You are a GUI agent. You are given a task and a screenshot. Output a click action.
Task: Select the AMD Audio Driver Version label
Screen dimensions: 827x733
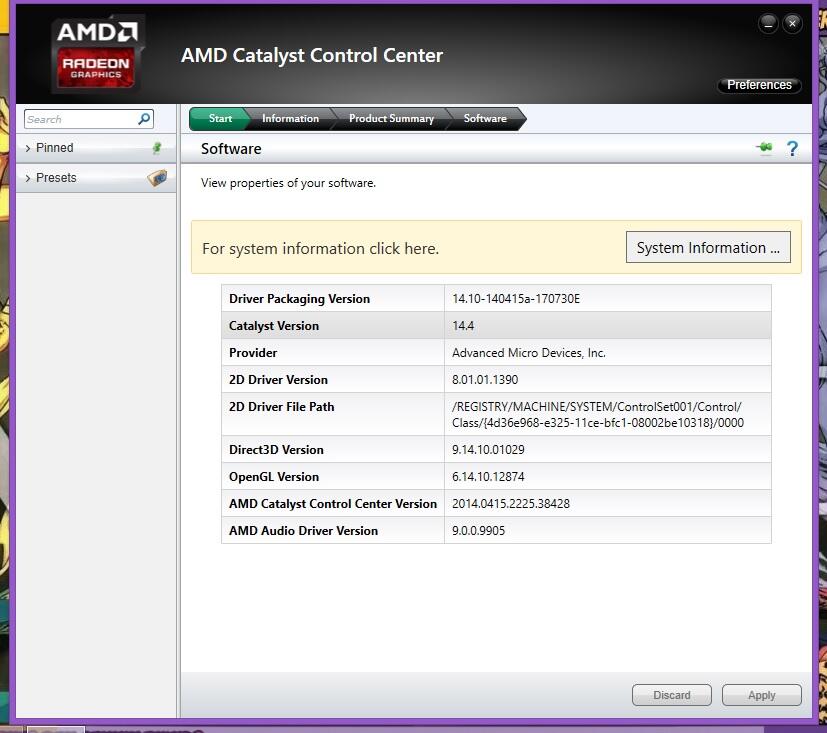point(303,531)
